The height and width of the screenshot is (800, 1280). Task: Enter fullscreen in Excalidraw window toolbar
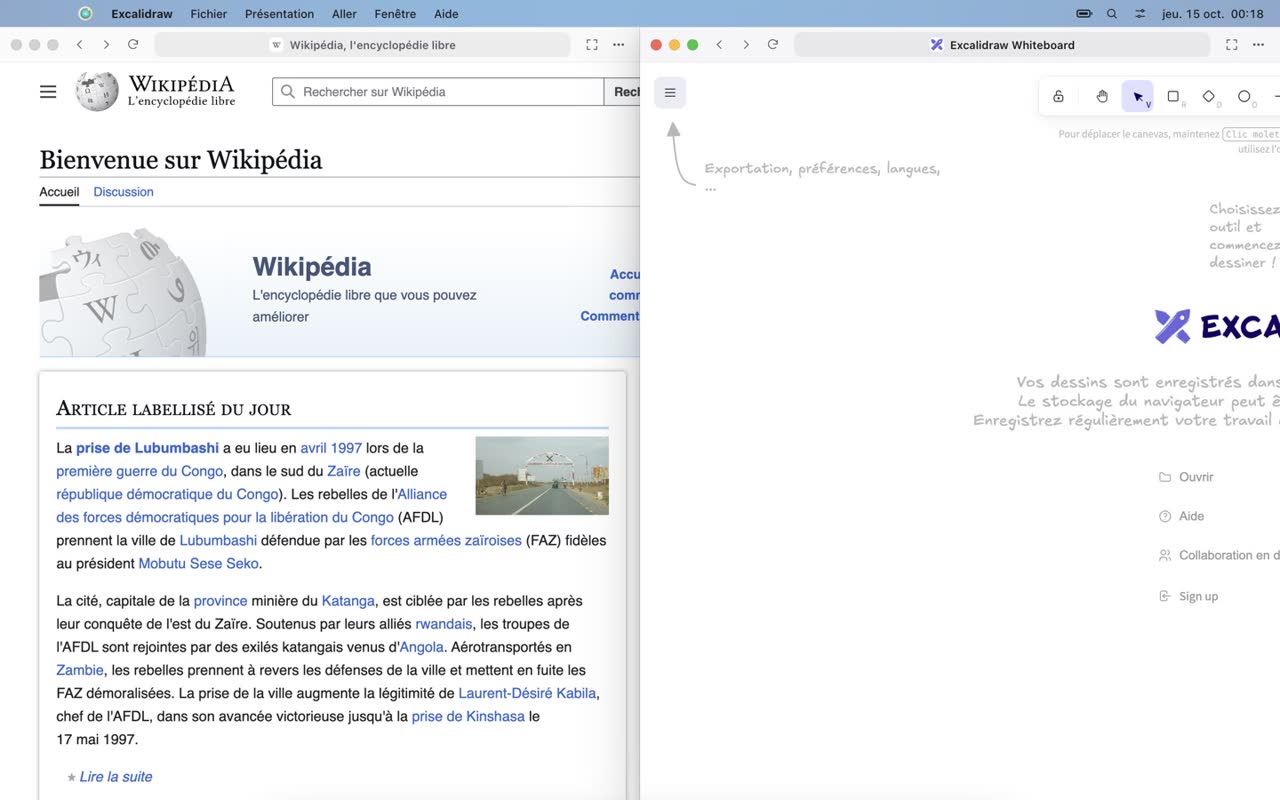[1232, 45]
